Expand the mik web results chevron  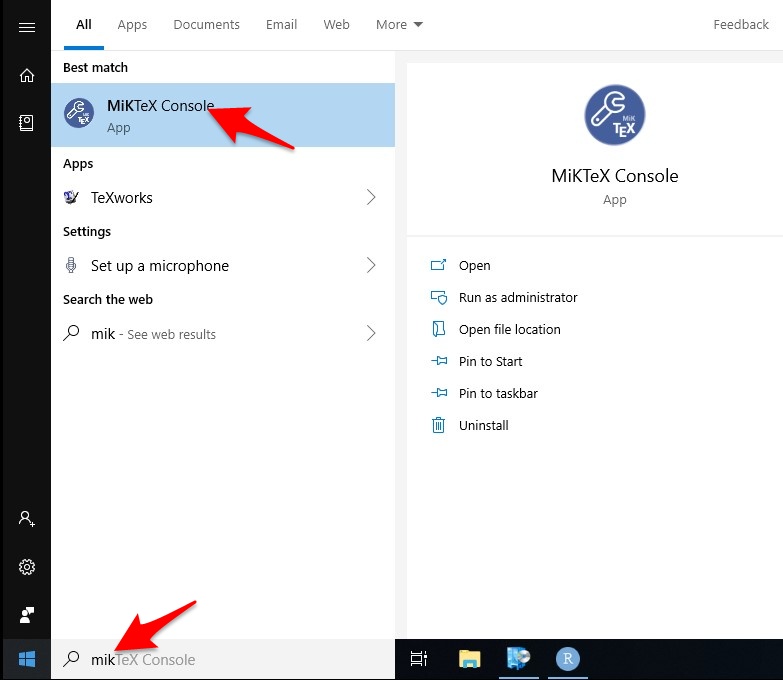coord(371,333)
